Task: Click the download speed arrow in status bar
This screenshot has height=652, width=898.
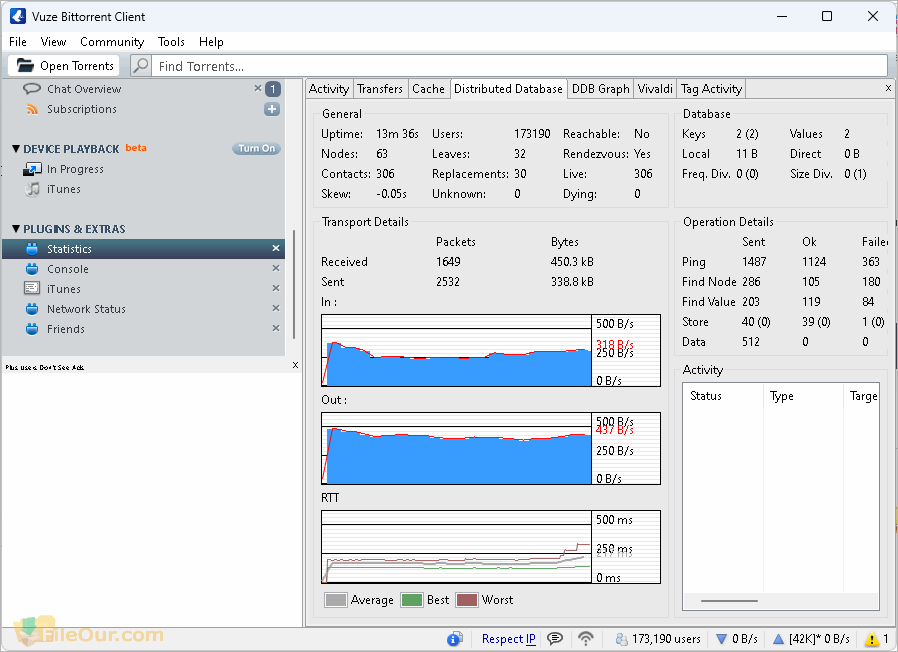Action: pyautogui.click(x=721, y=639)
